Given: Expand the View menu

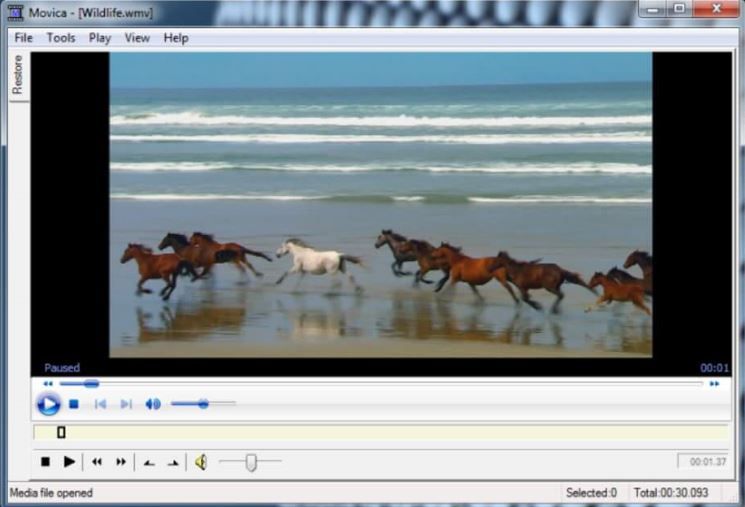Looking at the screenshot, I should point(137,38).
